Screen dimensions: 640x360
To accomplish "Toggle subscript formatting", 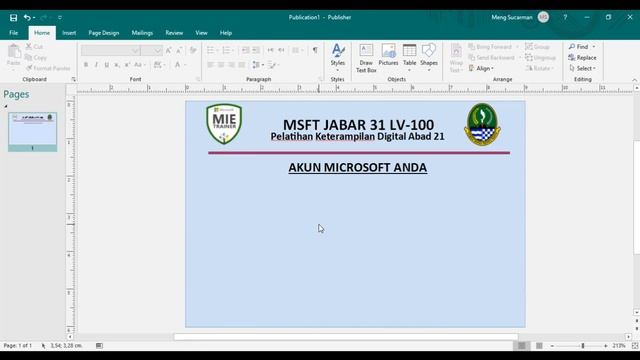I will point(117,65).
